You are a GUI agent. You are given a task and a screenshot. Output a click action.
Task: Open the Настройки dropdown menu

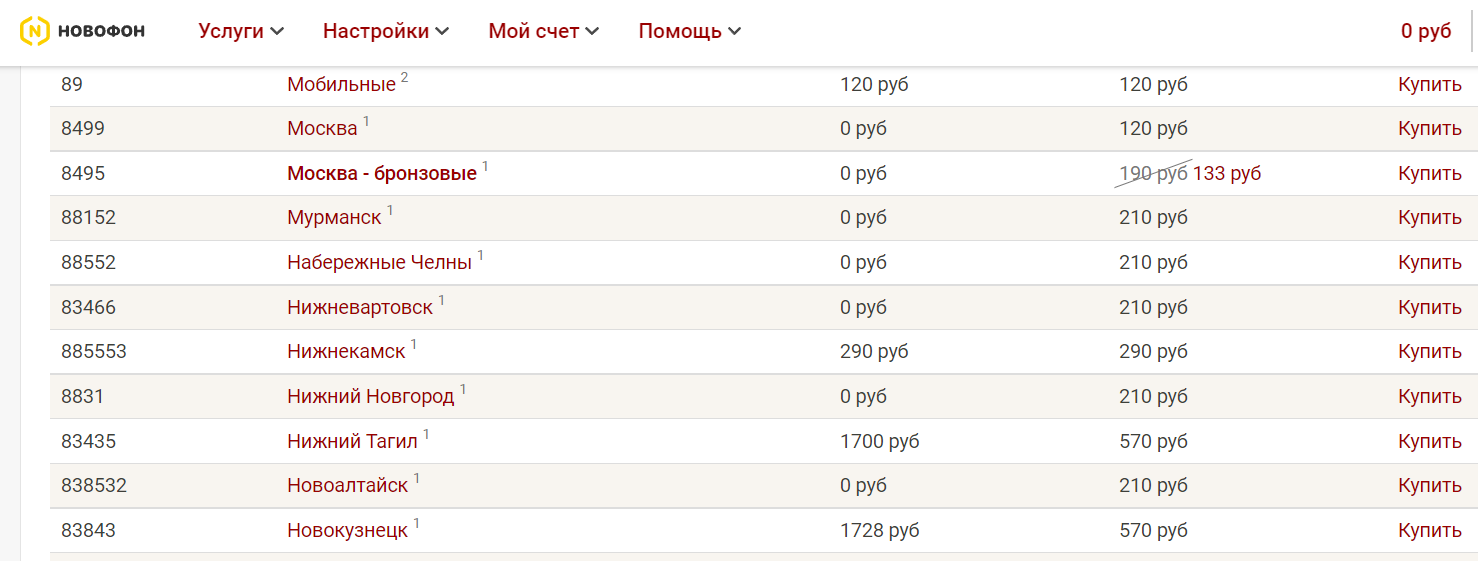[385, 31]
